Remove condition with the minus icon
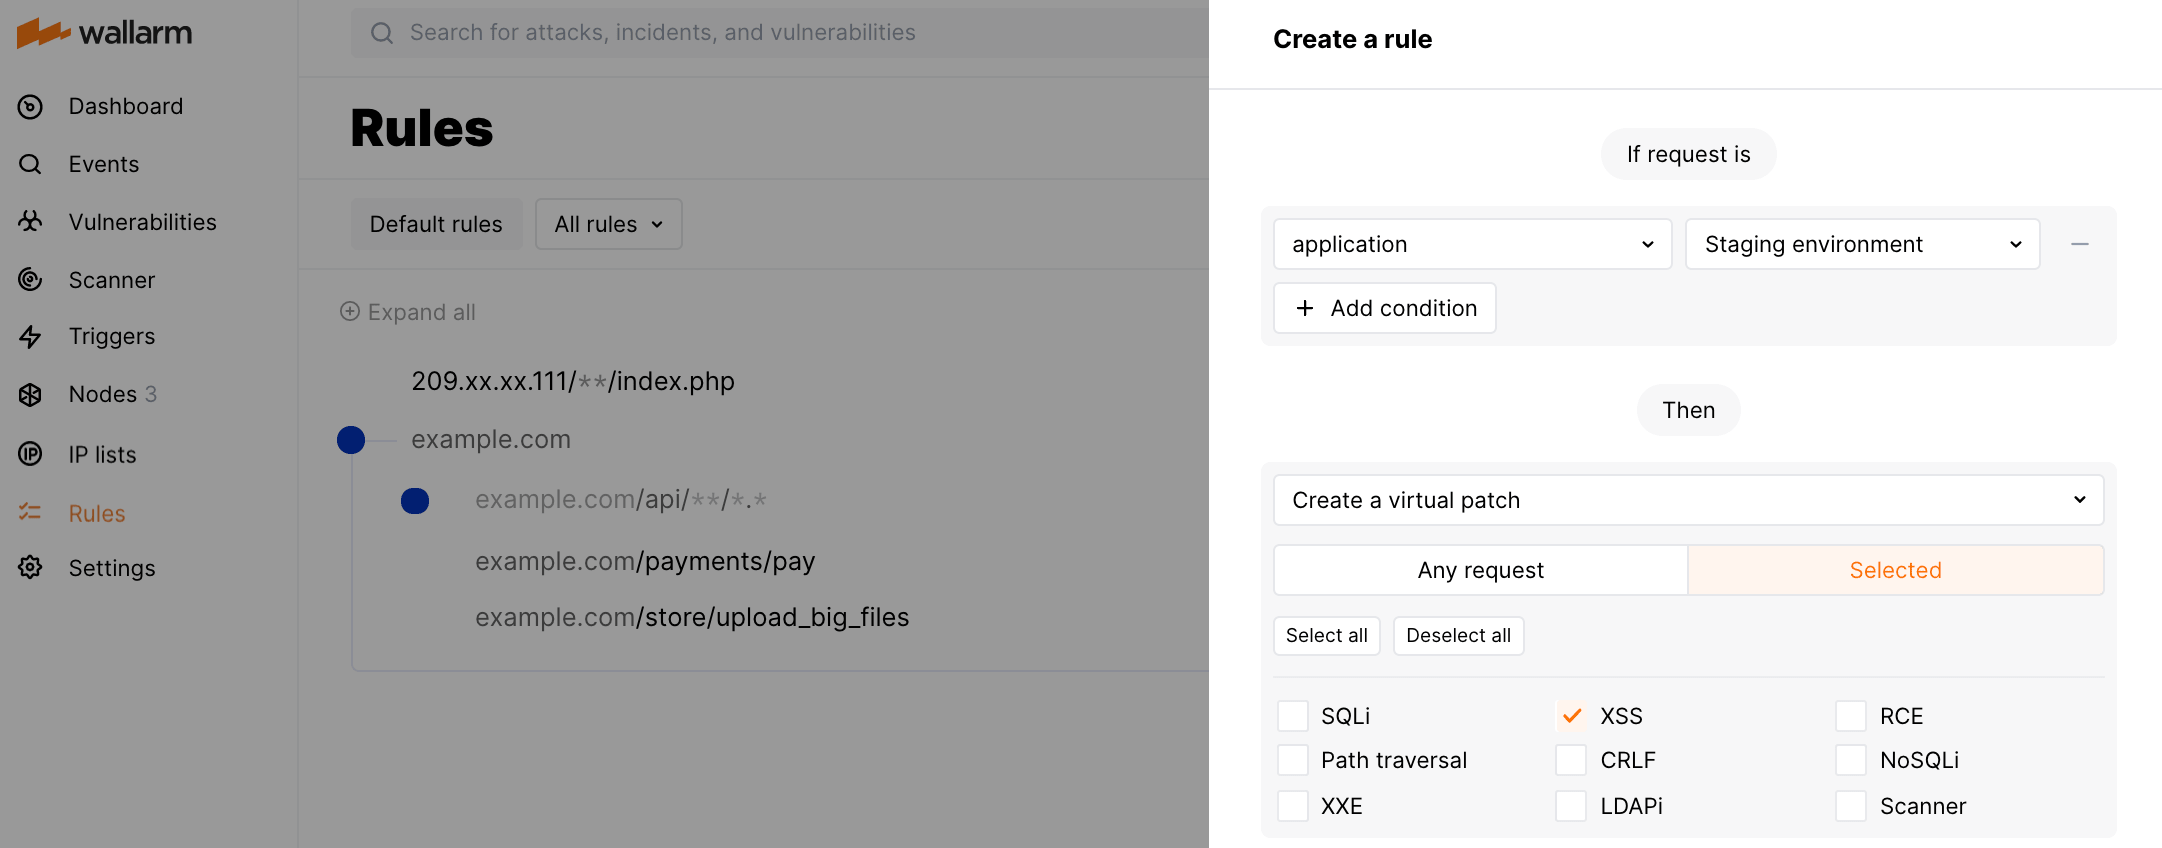Screen dimensions: 2162x848 pyautogui.click(x=2079, y=245)
